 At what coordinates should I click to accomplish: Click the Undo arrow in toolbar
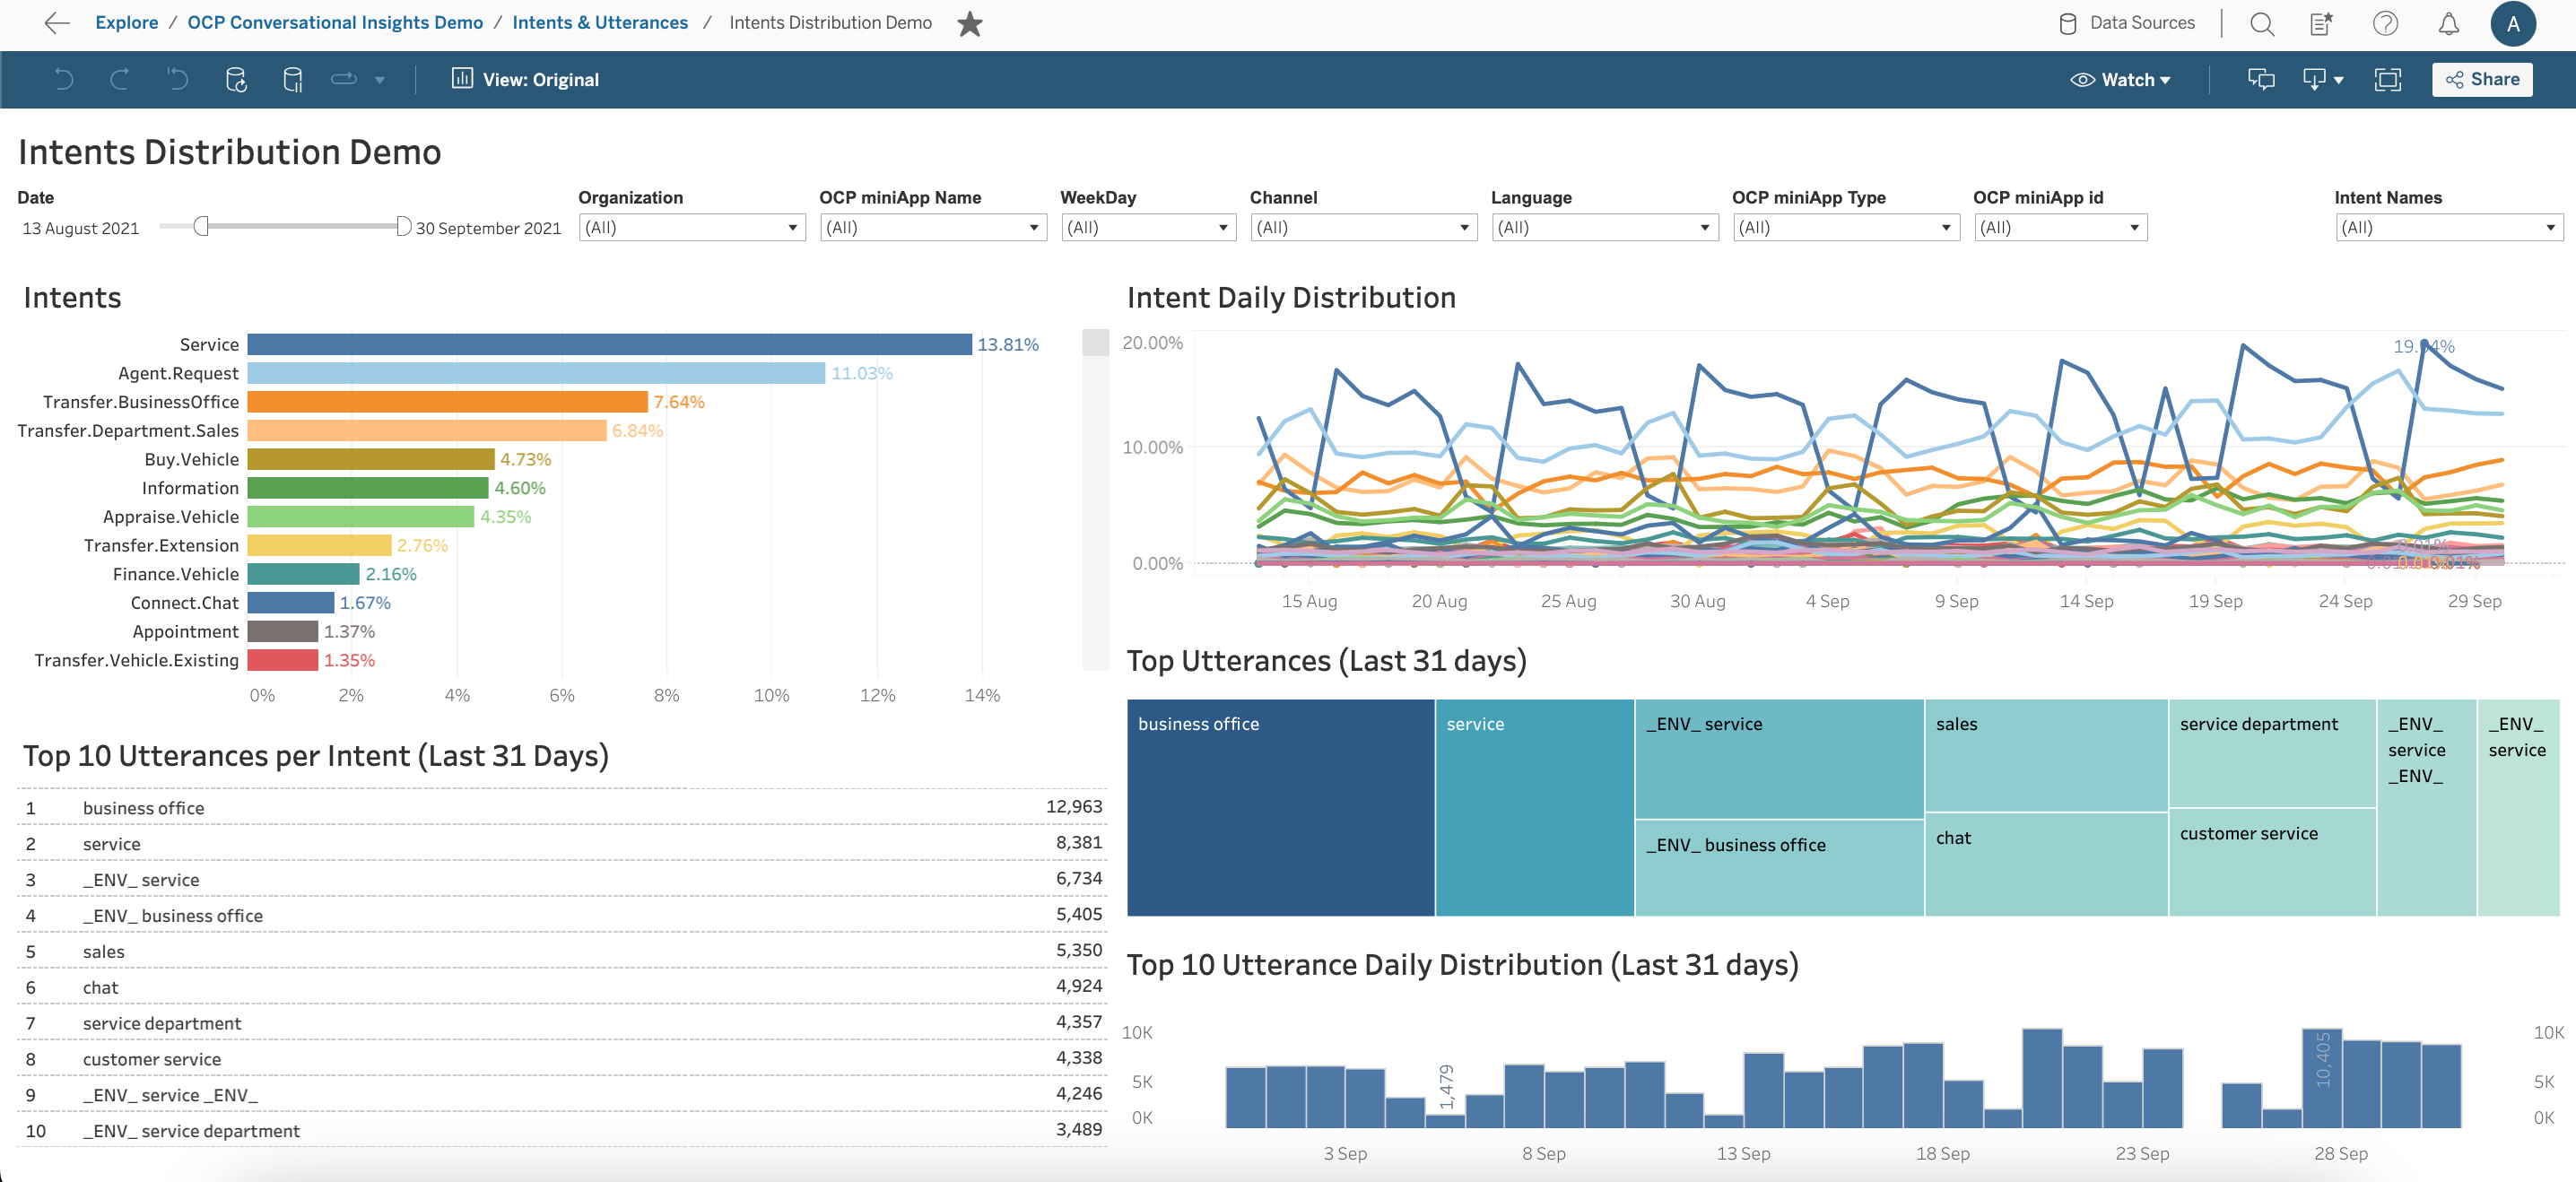[x=63, y=79]
